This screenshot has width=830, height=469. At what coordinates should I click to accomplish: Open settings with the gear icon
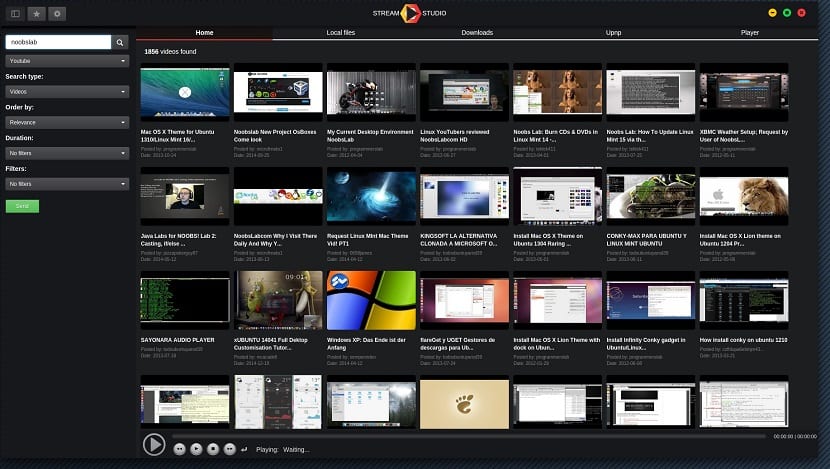(x=57, y=14)
